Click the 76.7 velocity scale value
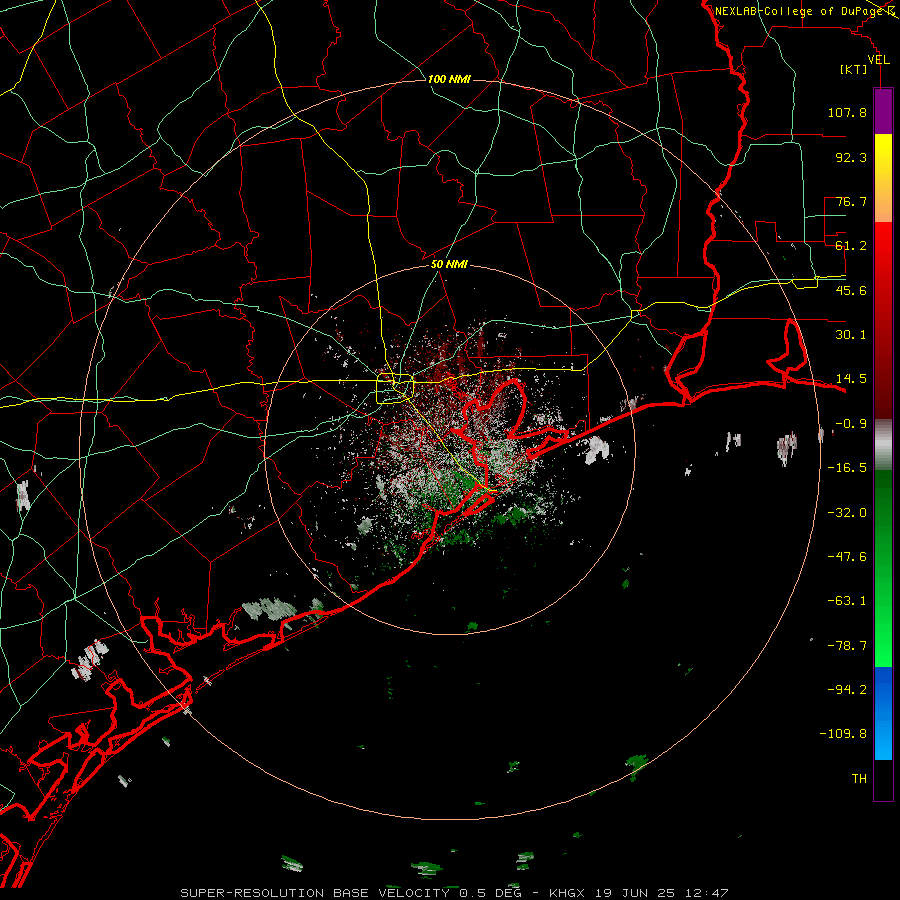 click(x=851, y=201)
